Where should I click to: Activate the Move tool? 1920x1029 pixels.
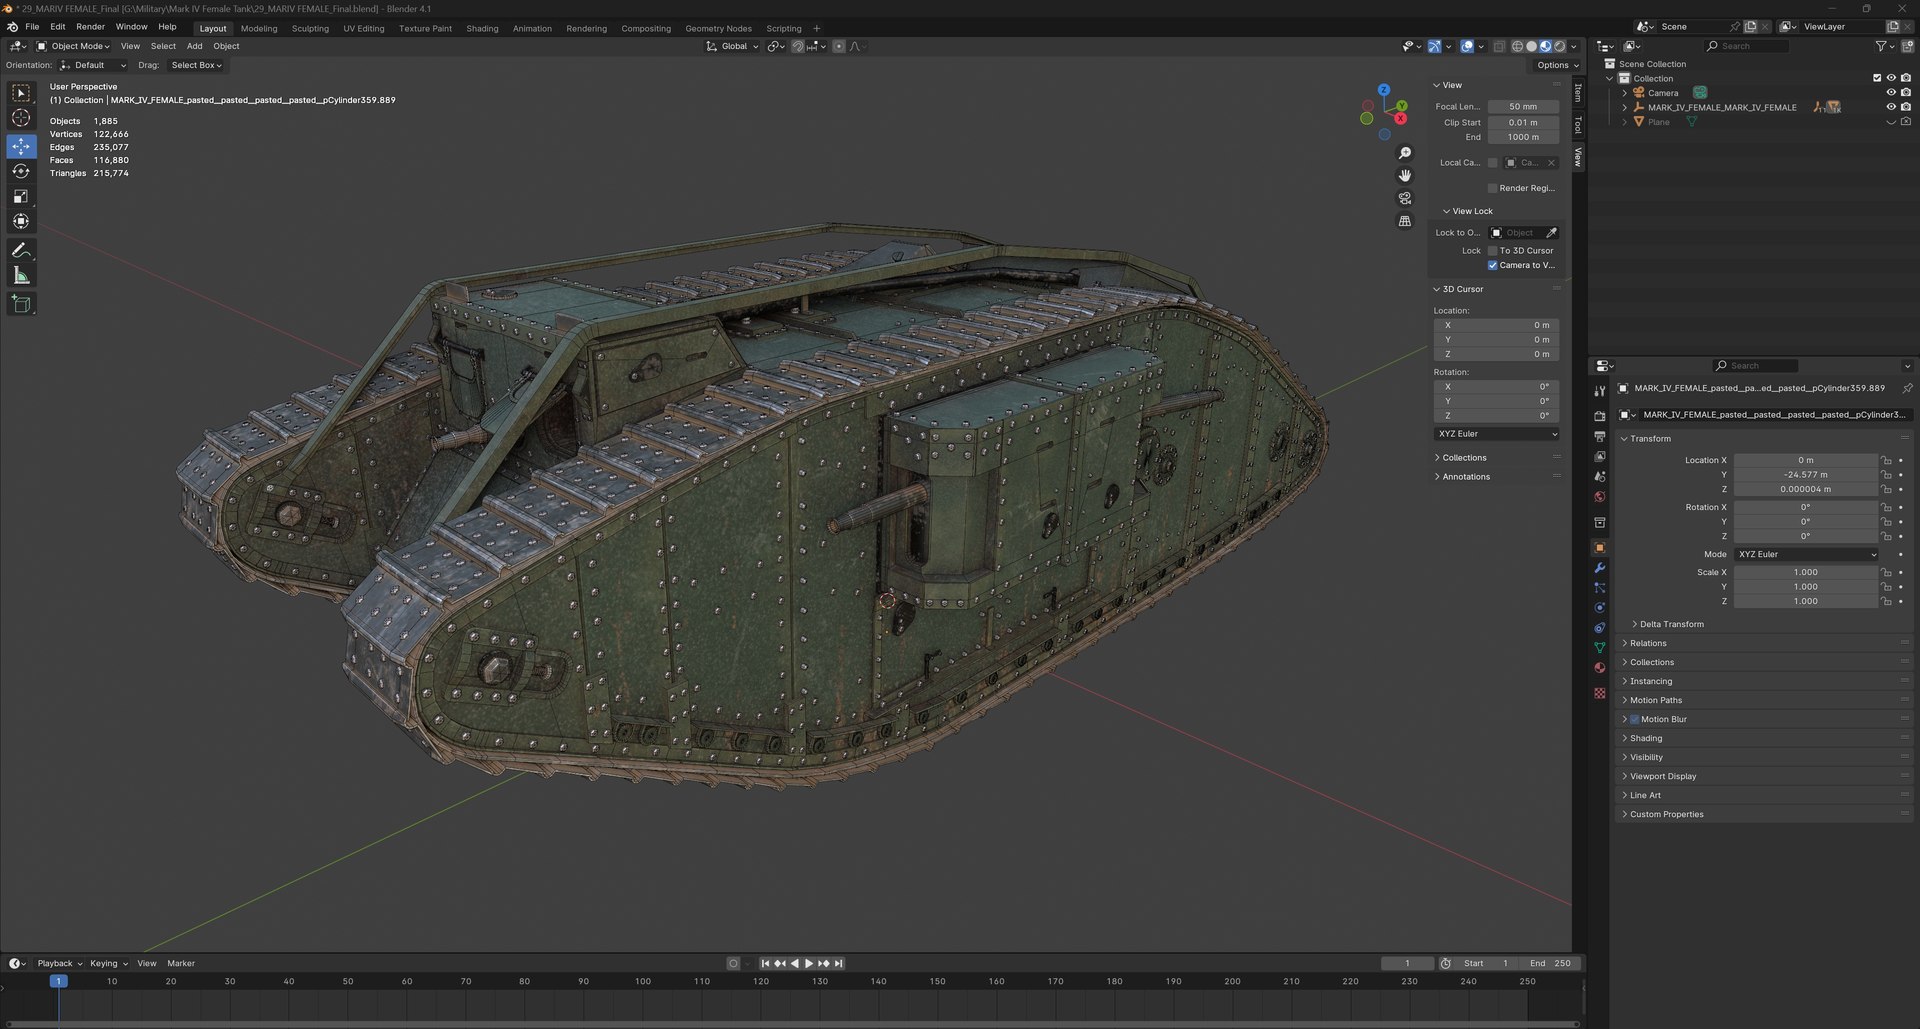pyautogui.click(x=21, y=146)
